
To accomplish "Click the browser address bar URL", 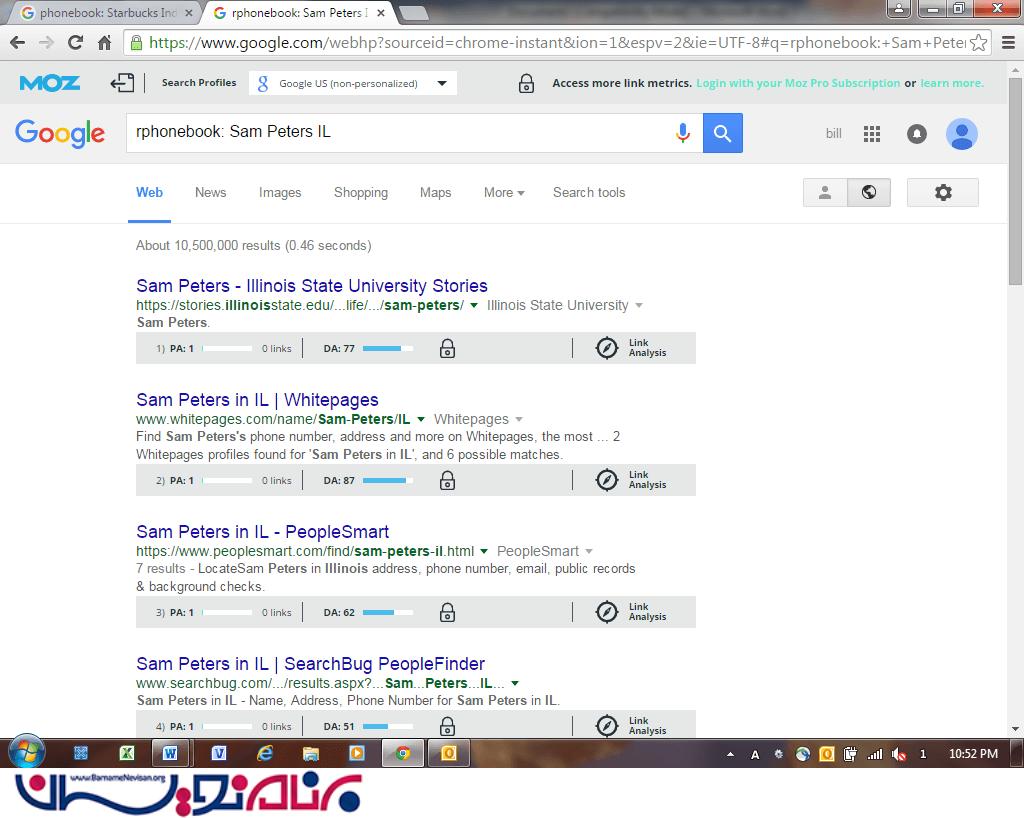I will pyautogui.click(x=556, y=43).
